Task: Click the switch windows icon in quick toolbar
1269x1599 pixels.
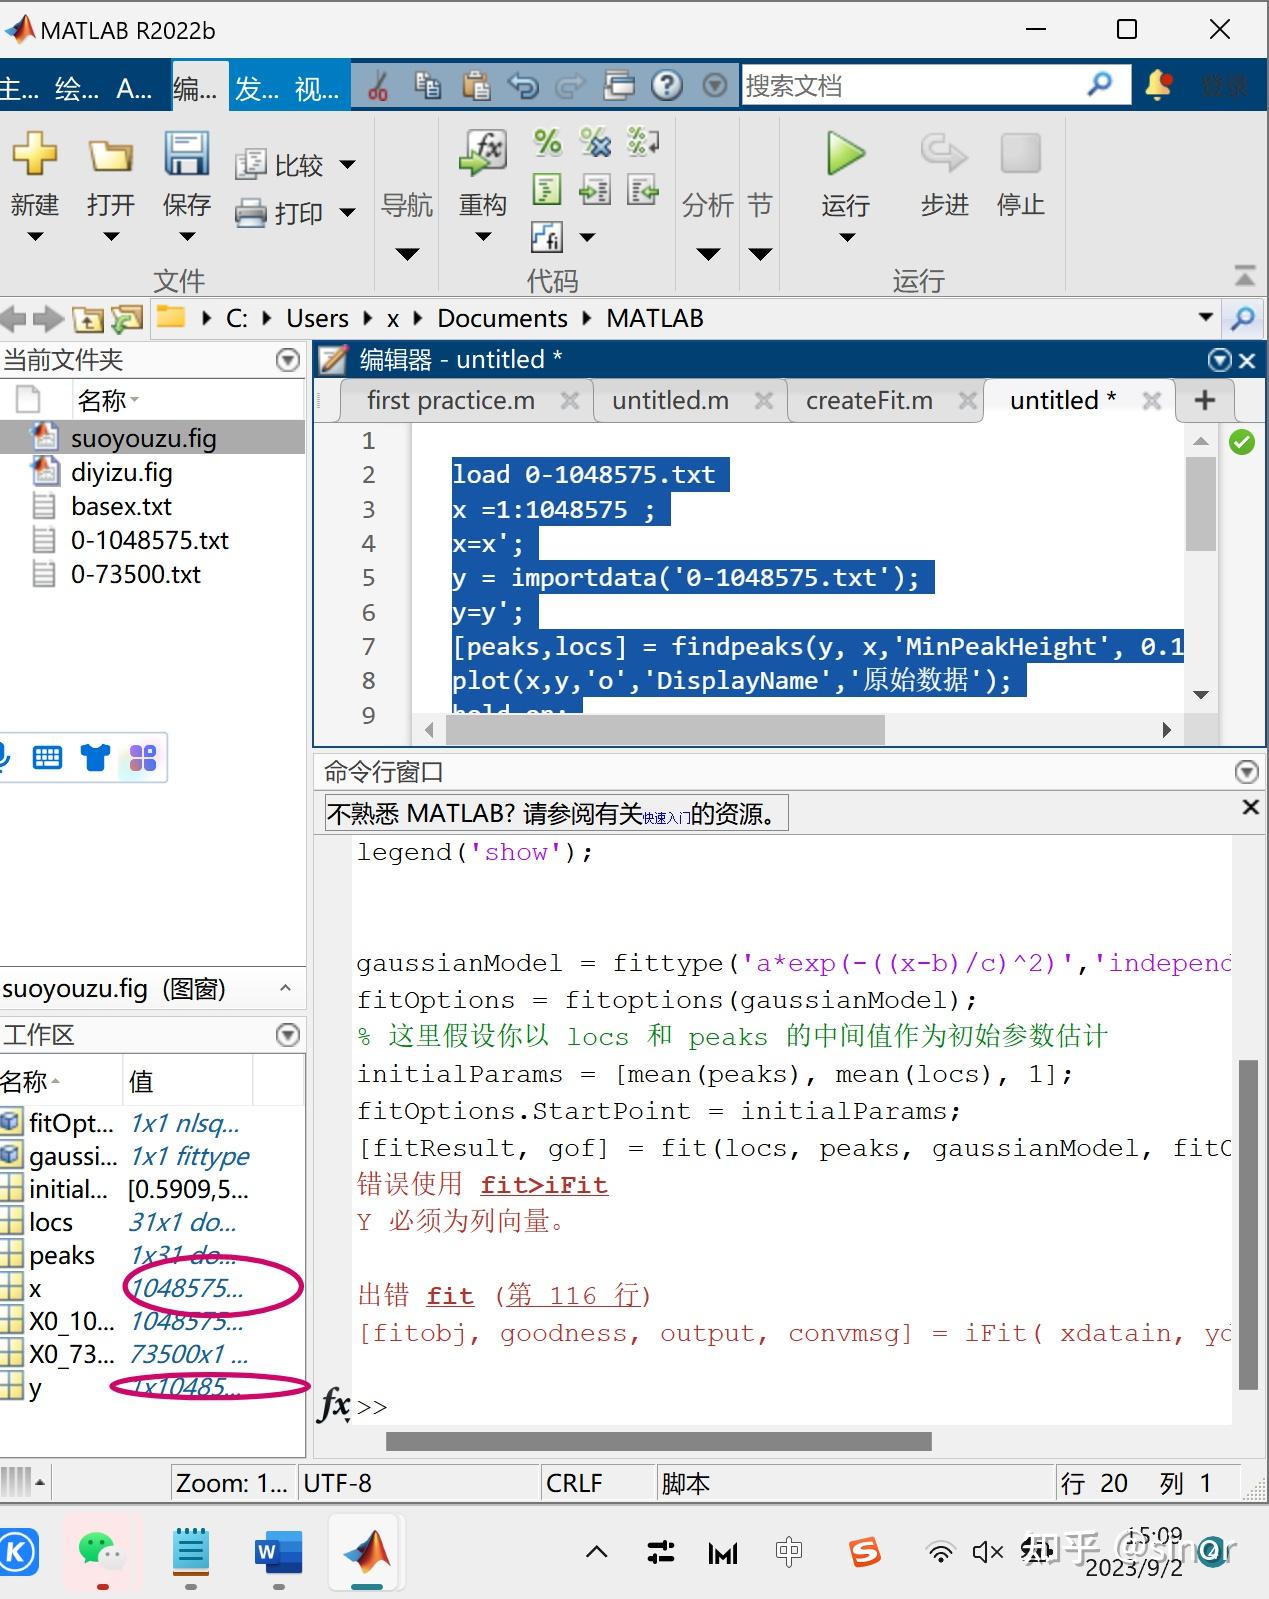Action: pyautogui.click(x=619, y=86)
